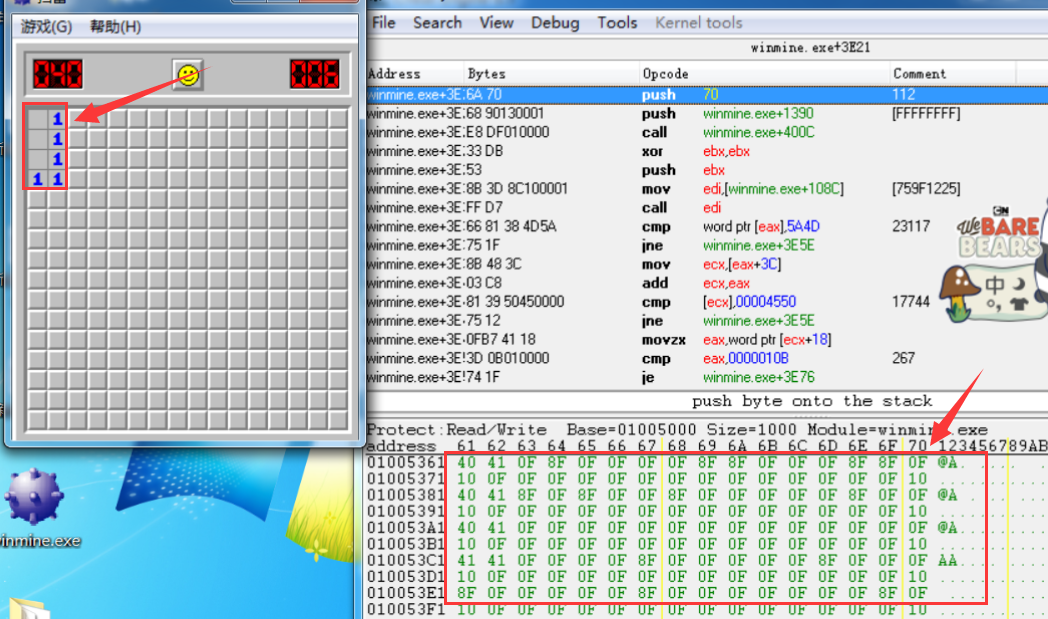
Task: Click the moon icon on IME bar
Action: [1019, 284]
